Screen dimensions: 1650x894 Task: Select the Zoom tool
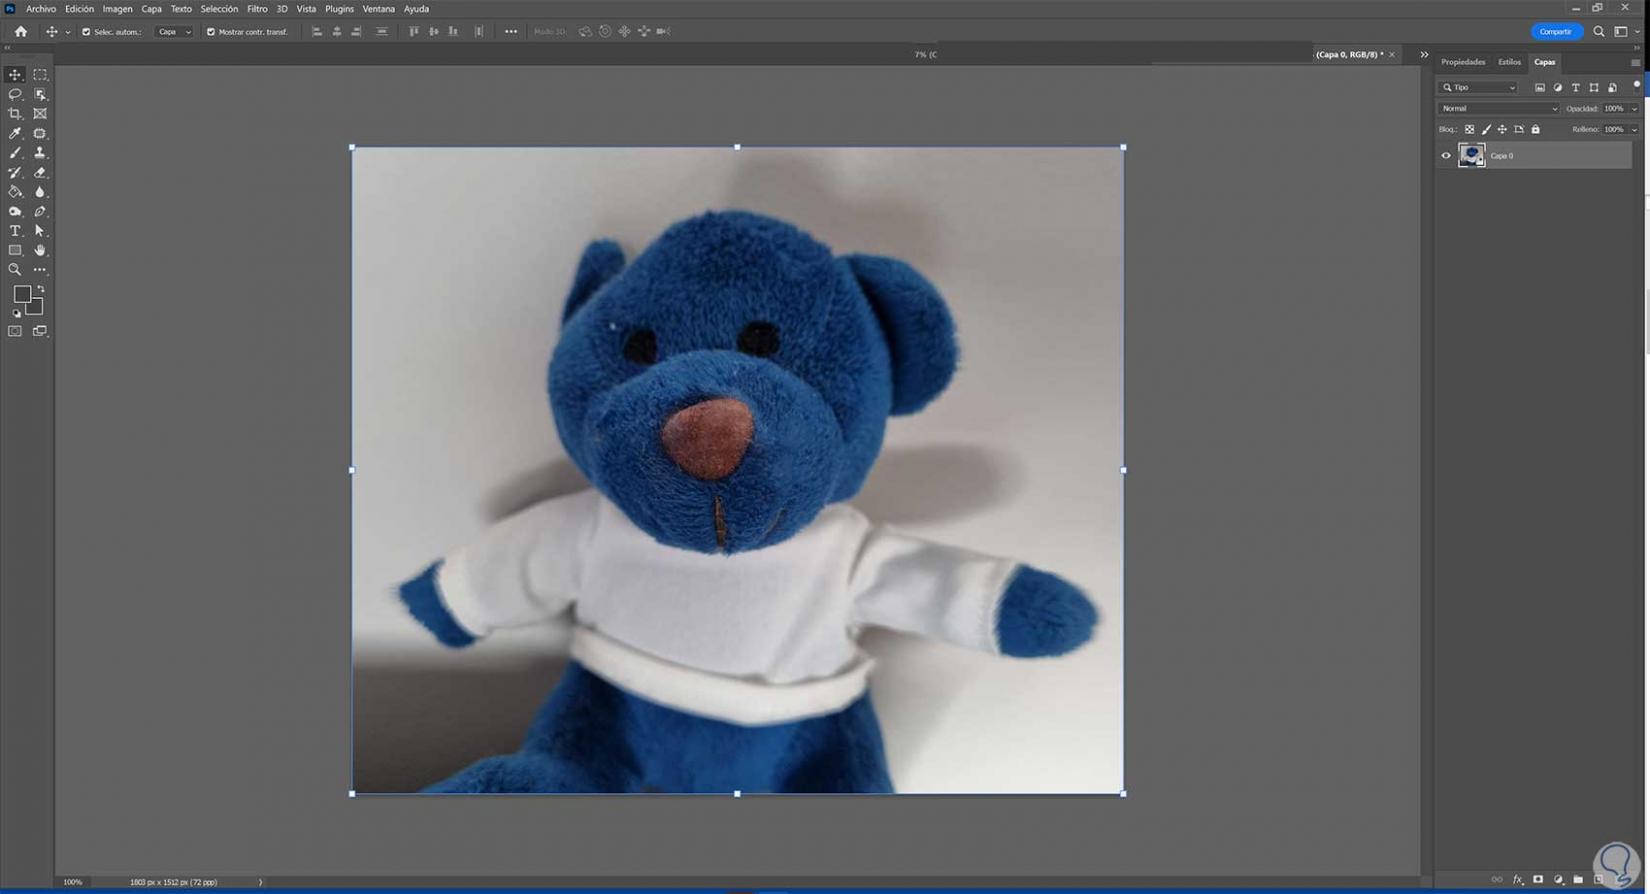click(x=15, y=270)
